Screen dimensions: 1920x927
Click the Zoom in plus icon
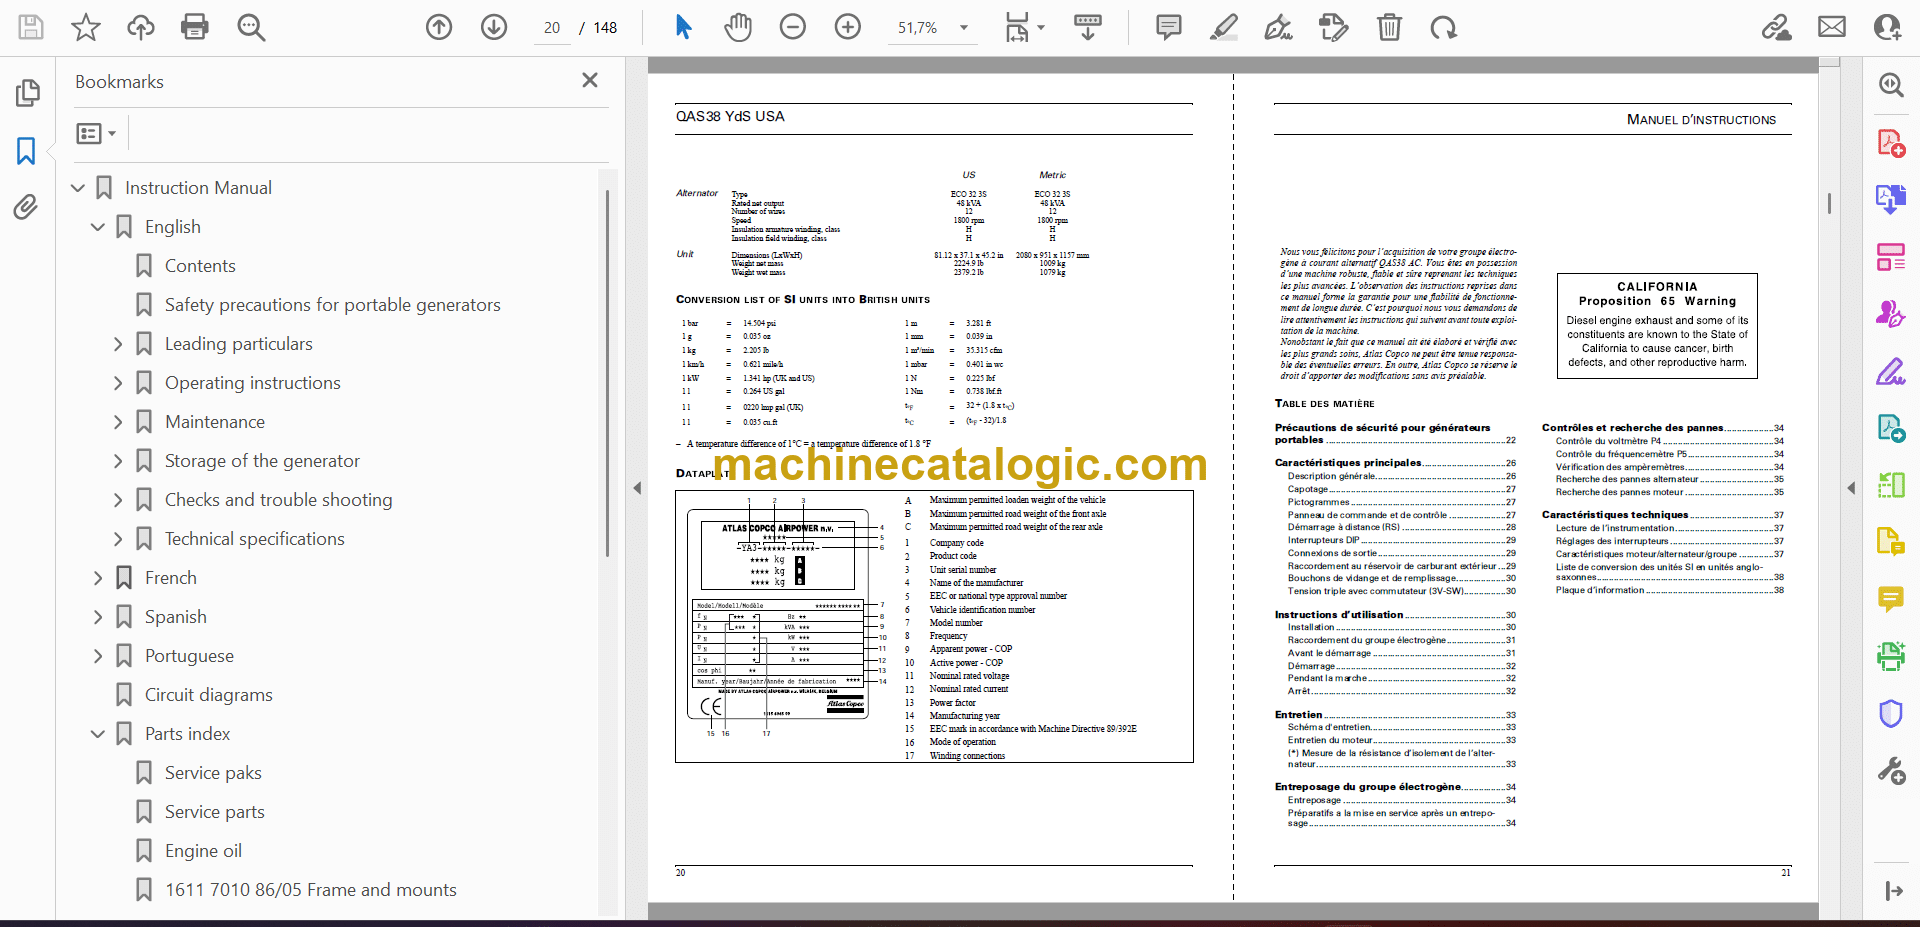(x=848, y=27)
